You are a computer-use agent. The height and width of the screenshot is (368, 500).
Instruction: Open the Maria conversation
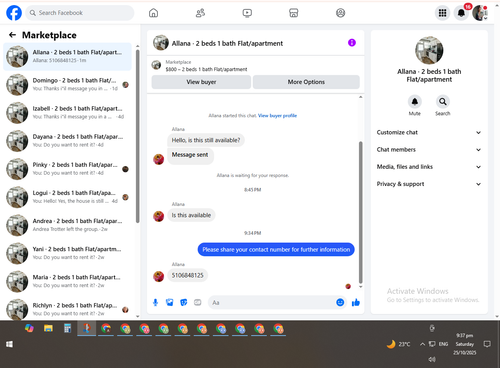tap(67, 281)
